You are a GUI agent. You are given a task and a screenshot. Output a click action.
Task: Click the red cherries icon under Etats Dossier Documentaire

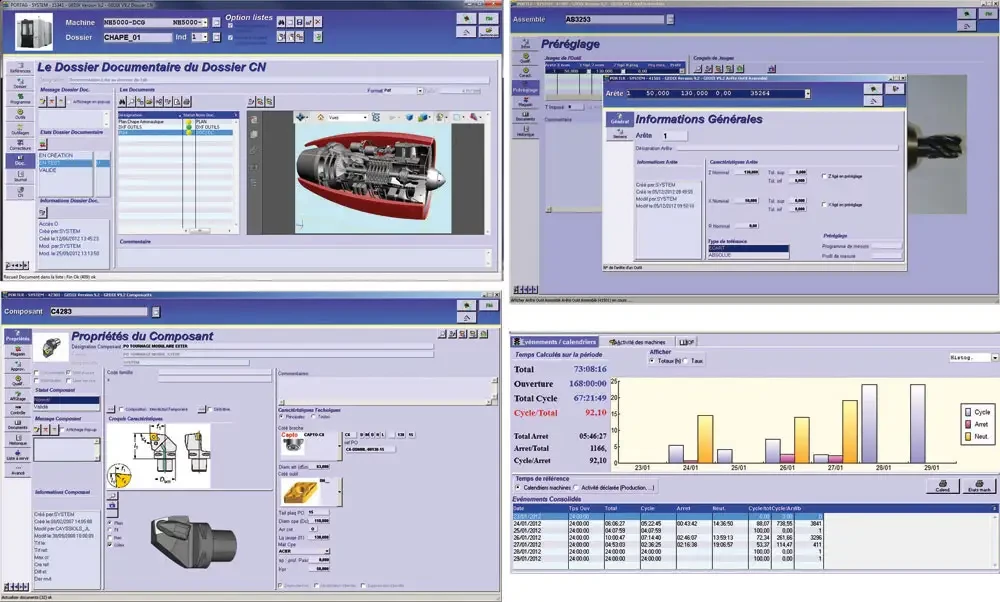43,144
